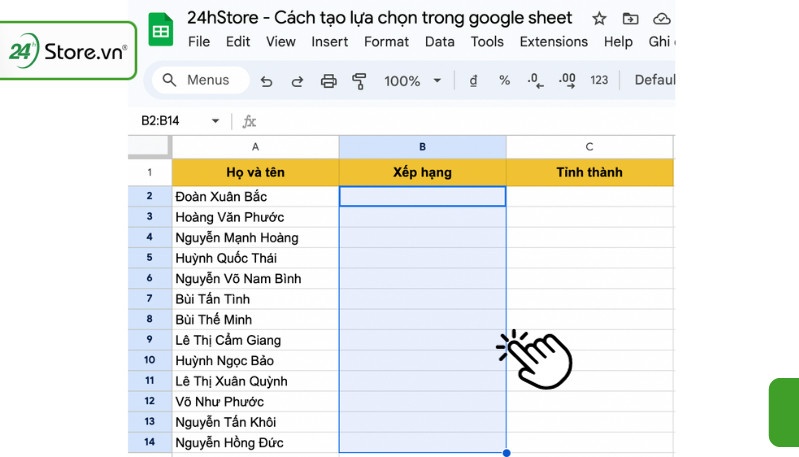Click the 'Xếp hạng' header cell
The width and height of the screenshot is (799, 457).
click(422, 172)
